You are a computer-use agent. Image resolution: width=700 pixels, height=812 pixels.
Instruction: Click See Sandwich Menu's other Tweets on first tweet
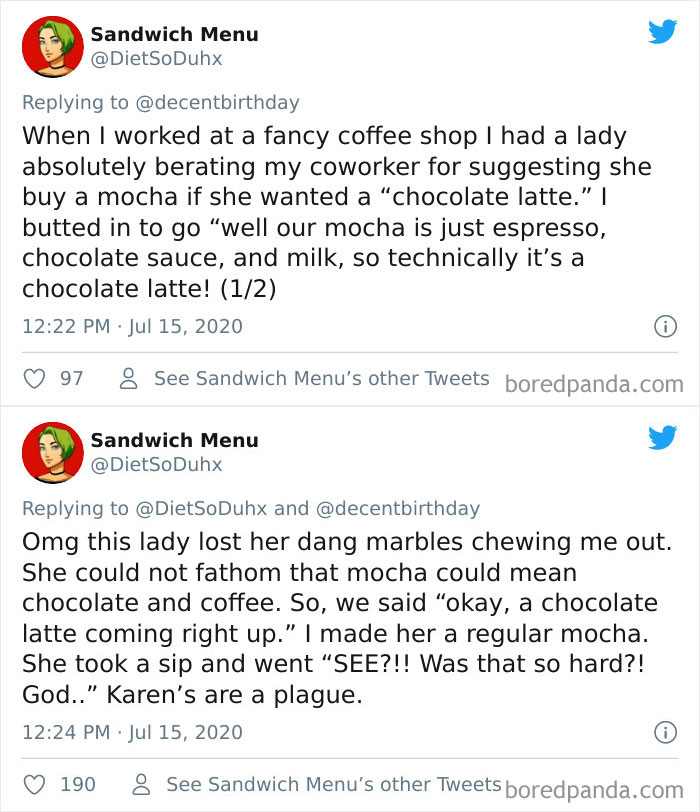(x=321, y=378)
